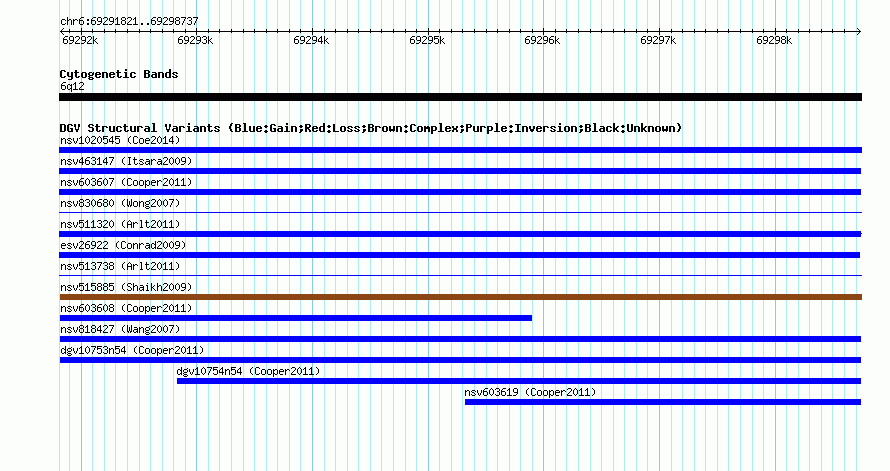890x471 pixels.
Task: Select the short blue bar under nsv603608
Action: point(296,318)
